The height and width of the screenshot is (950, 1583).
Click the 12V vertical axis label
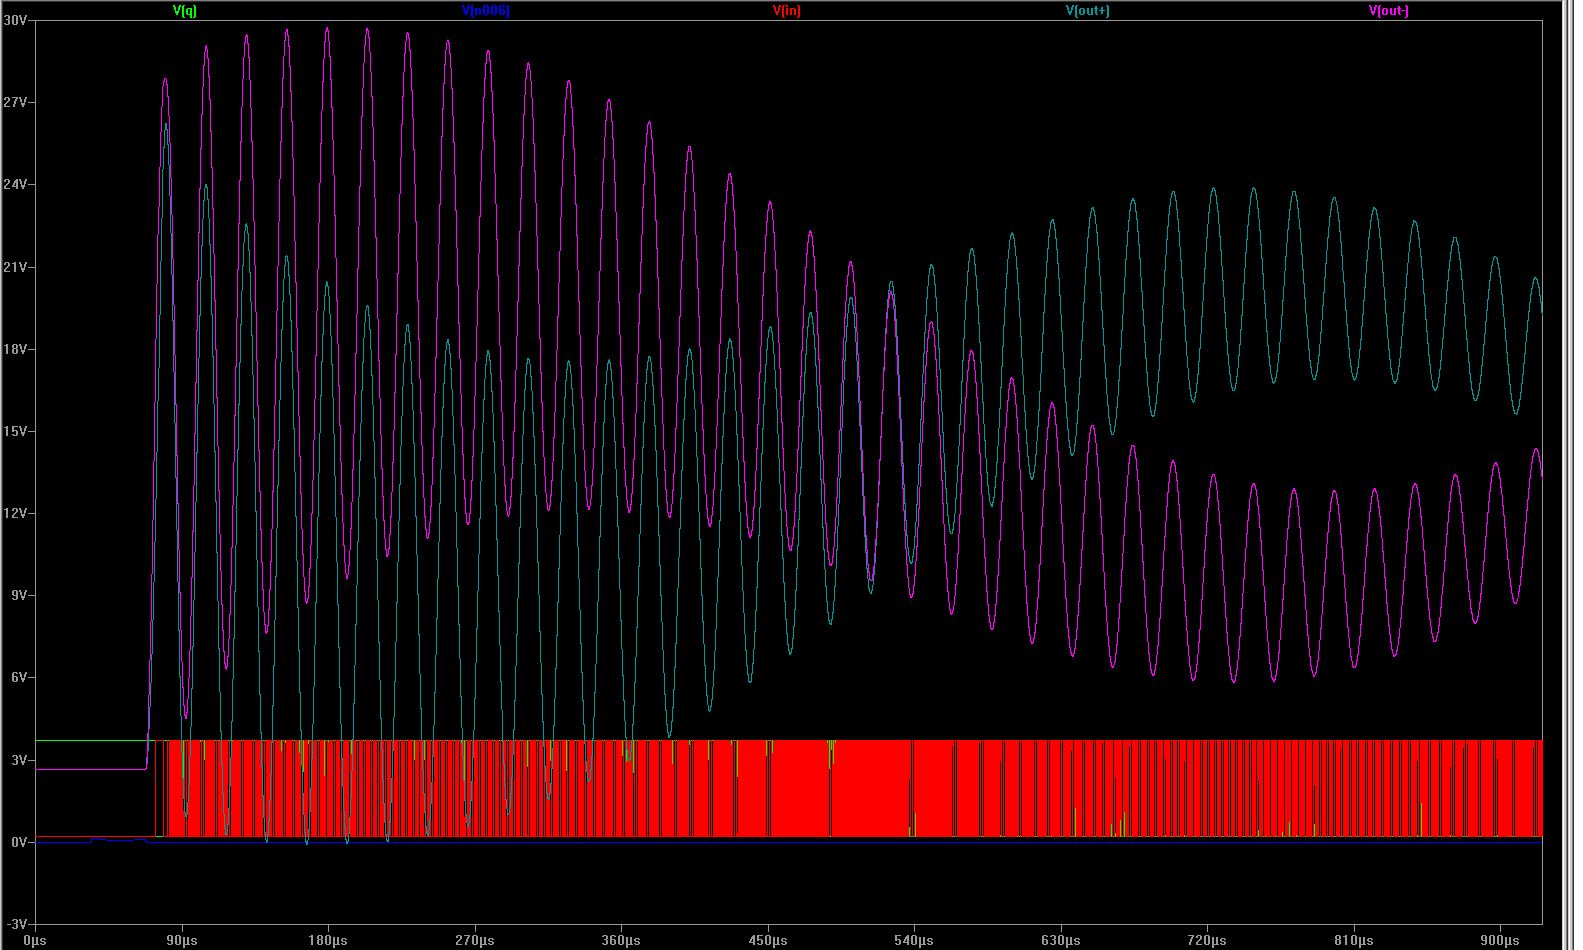pyautogui.click(x=15, y=513)
